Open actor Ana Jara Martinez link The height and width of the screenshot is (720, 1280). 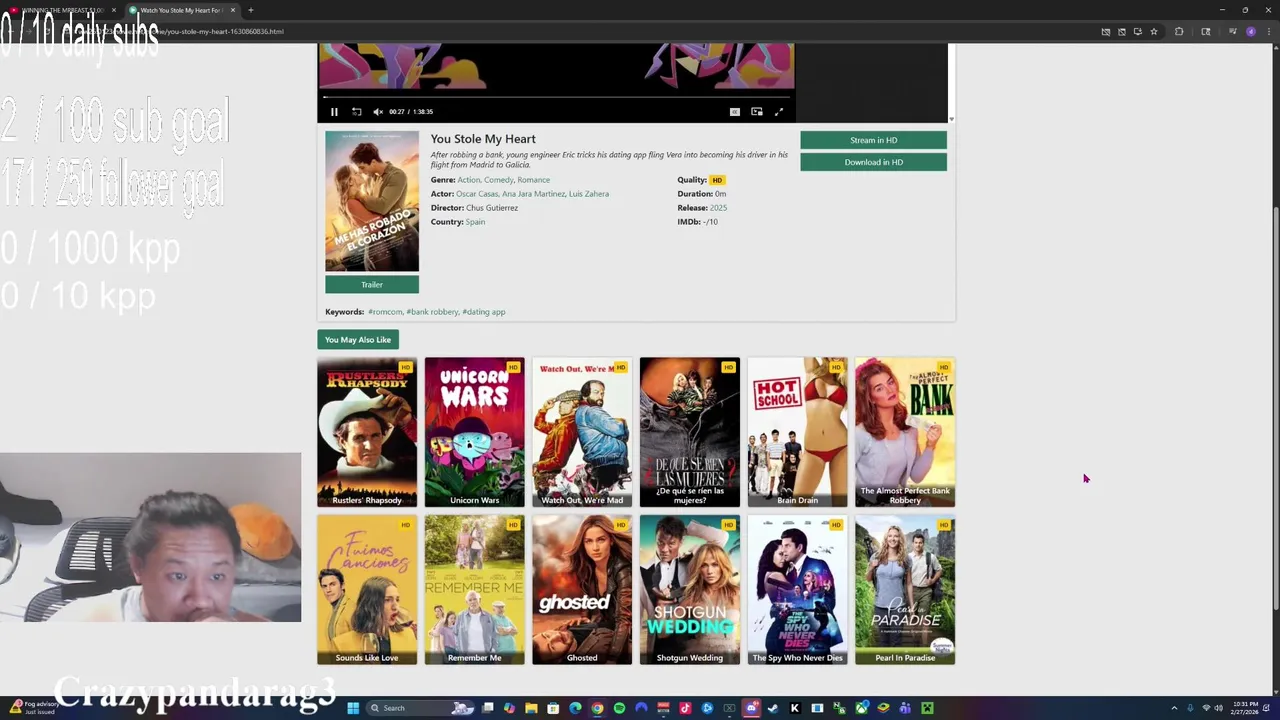(x=533, y=194)
